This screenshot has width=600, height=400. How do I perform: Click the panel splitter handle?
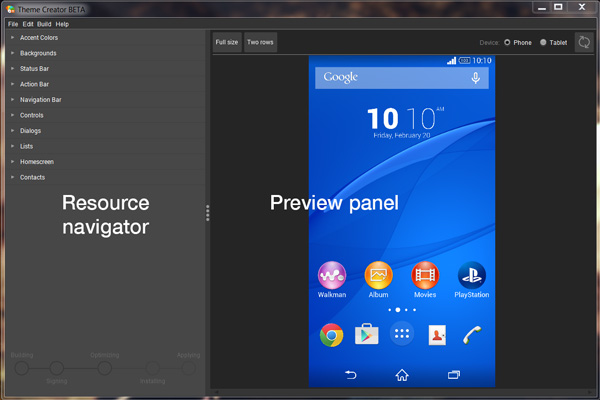tap(207, 213)
